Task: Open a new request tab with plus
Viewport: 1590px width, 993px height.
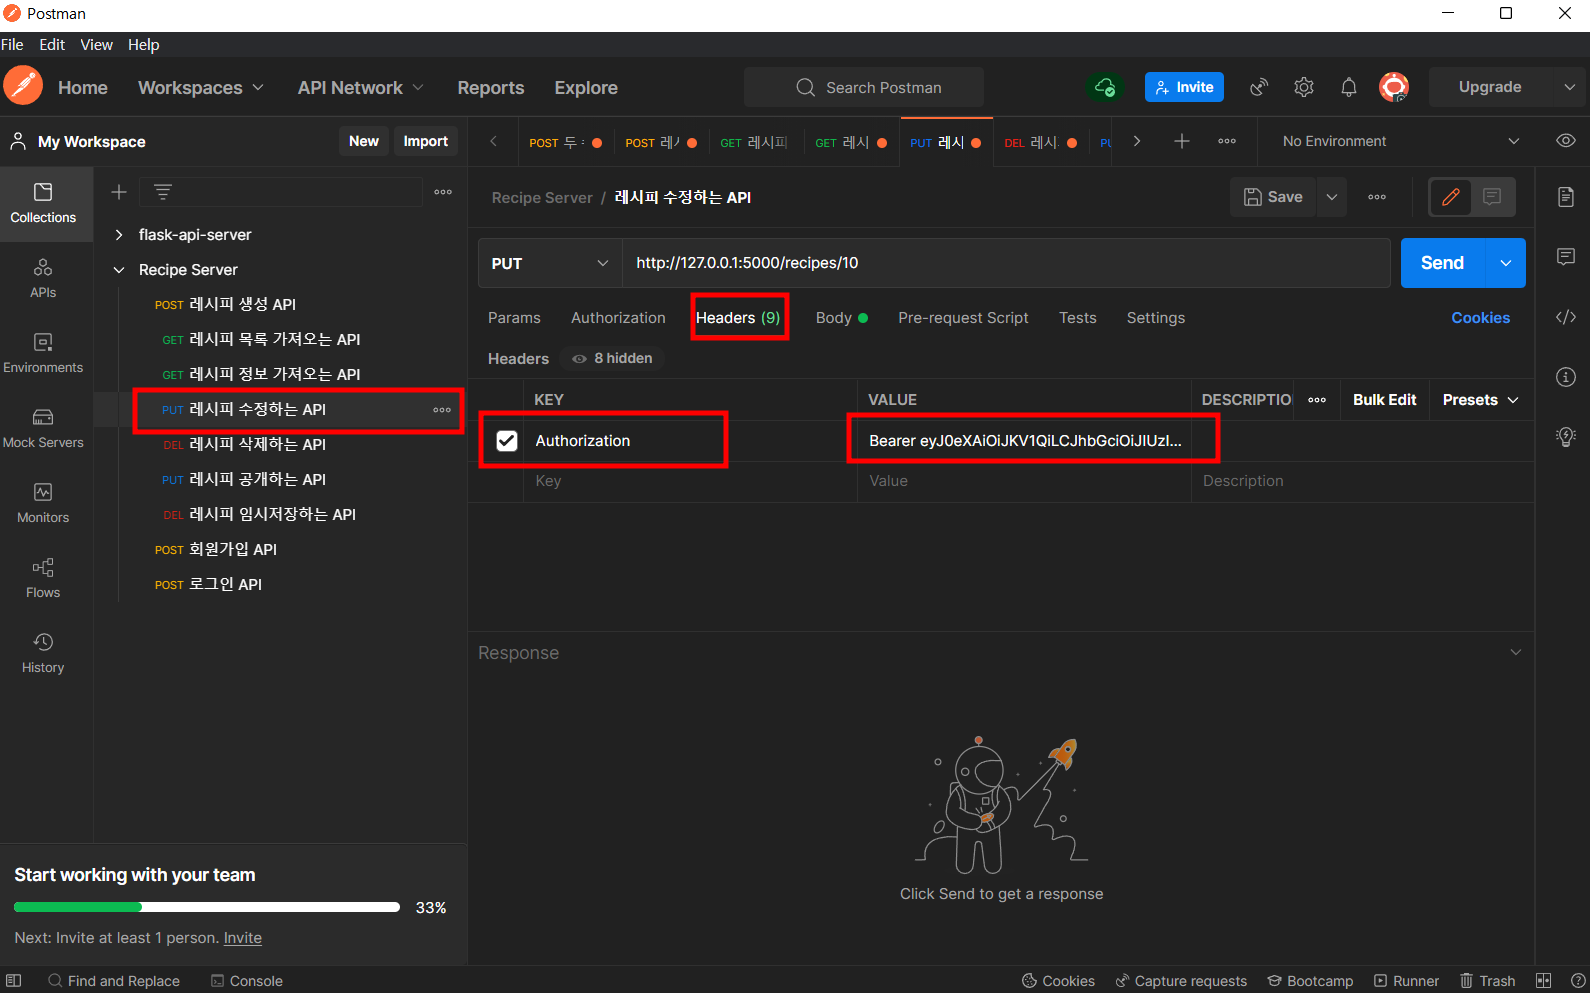Action: click(1182, 141)
